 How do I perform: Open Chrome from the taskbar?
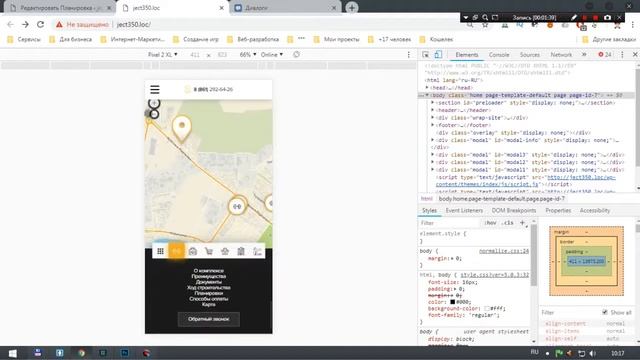pyautogui.click(x=81, y=353)
